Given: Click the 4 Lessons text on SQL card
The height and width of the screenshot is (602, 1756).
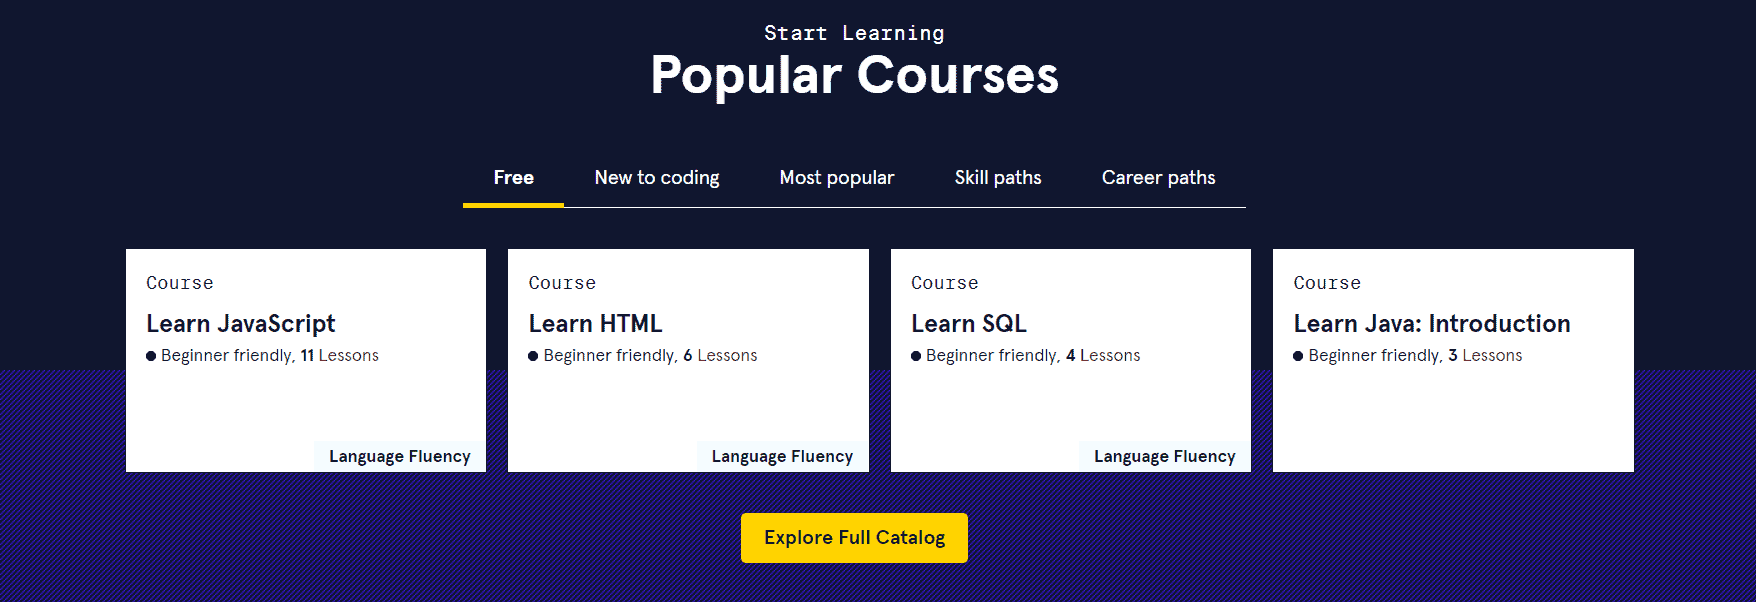Looking at the screenshot, I should point(1102,355).
